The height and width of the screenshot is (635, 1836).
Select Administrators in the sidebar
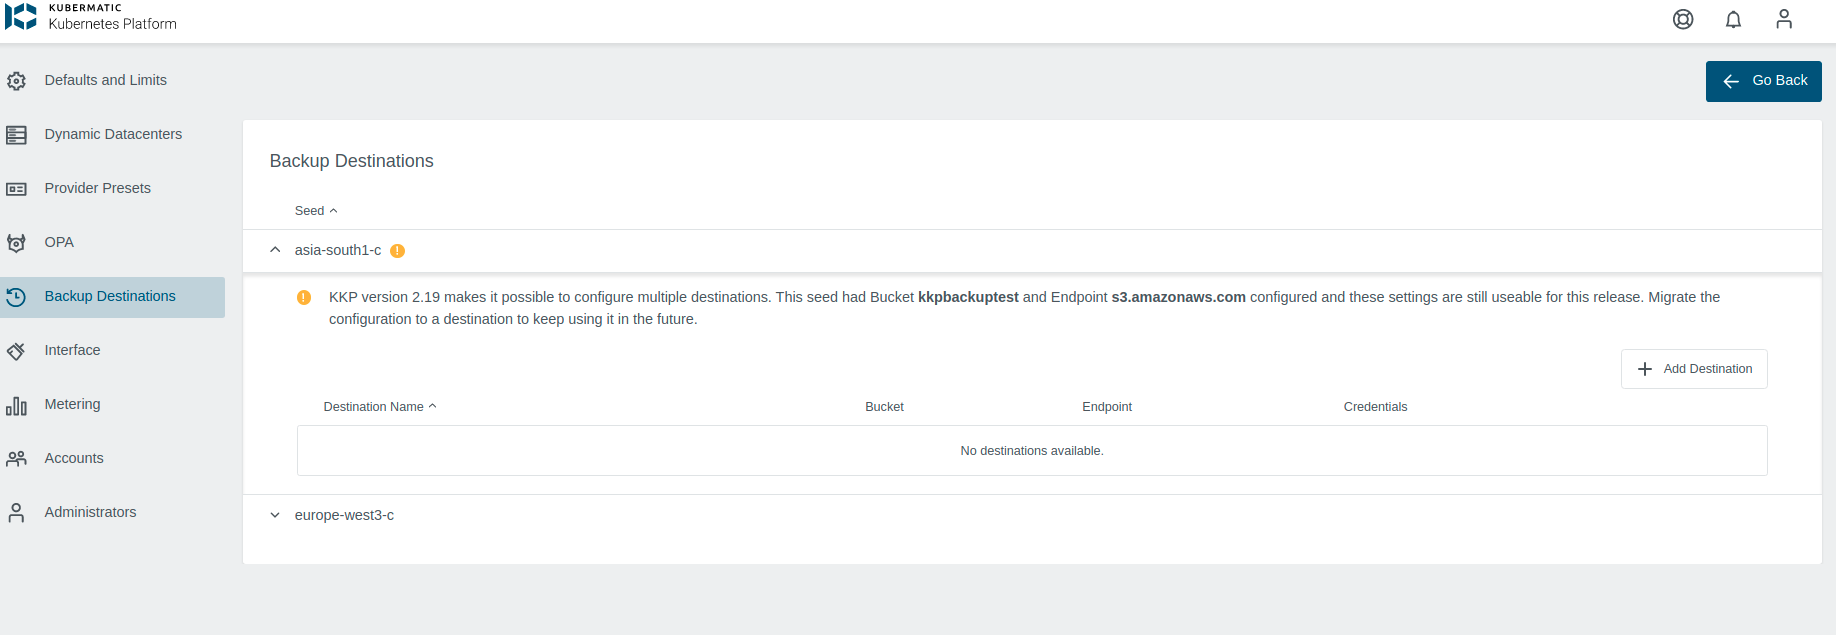pos(90,512)
